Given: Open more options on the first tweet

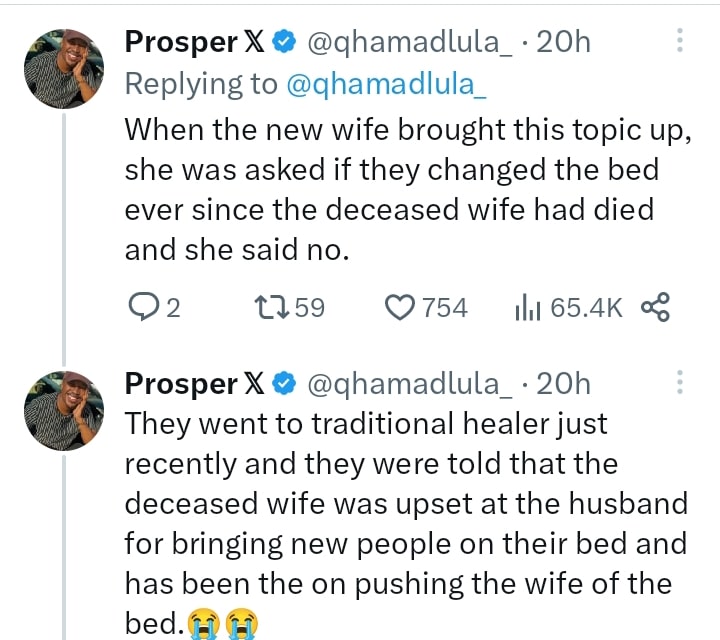Looking at the screenshot, I should (x=680, y=41).
